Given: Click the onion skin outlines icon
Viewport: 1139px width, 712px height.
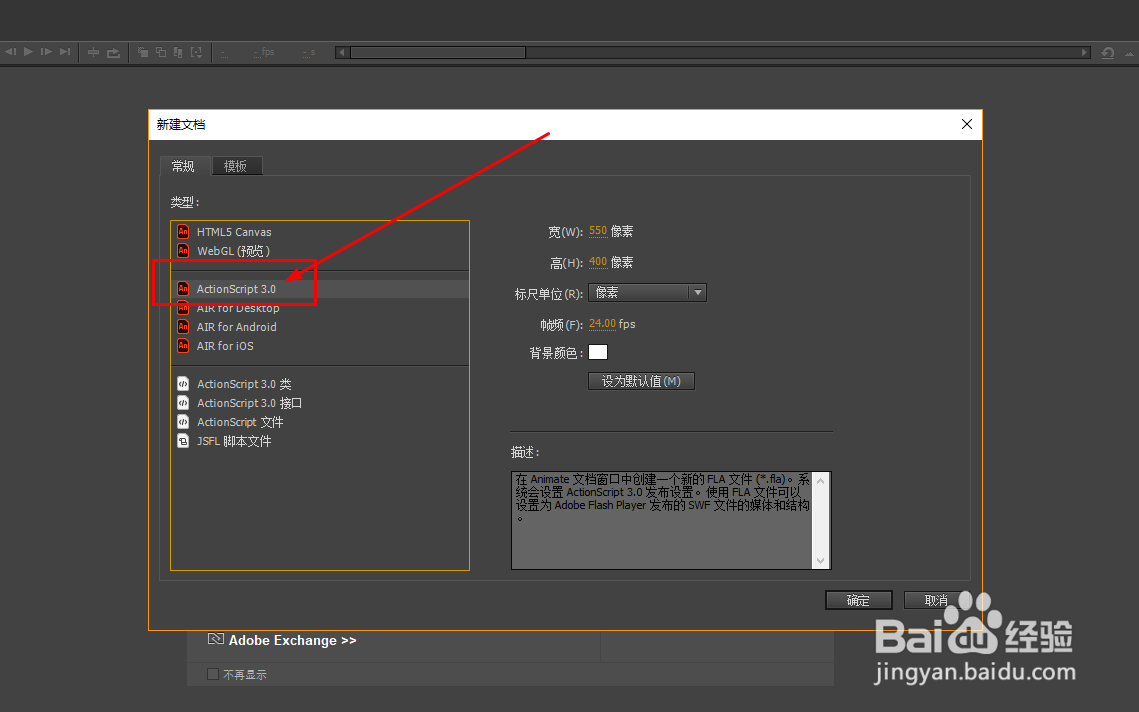Looking at the screenshot, I should [x=161, y=52].
